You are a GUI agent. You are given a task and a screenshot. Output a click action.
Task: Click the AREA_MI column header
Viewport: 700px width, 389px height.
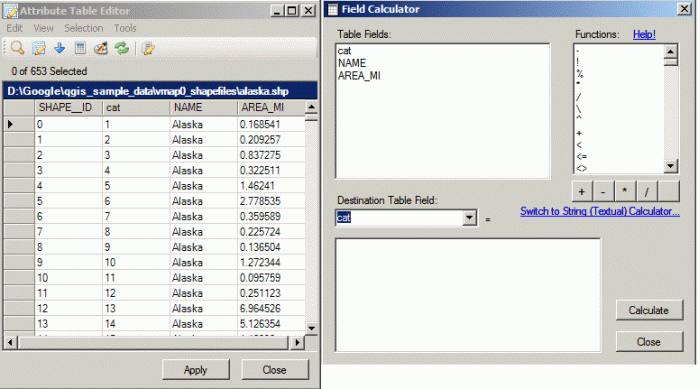[x=271, y=107]
